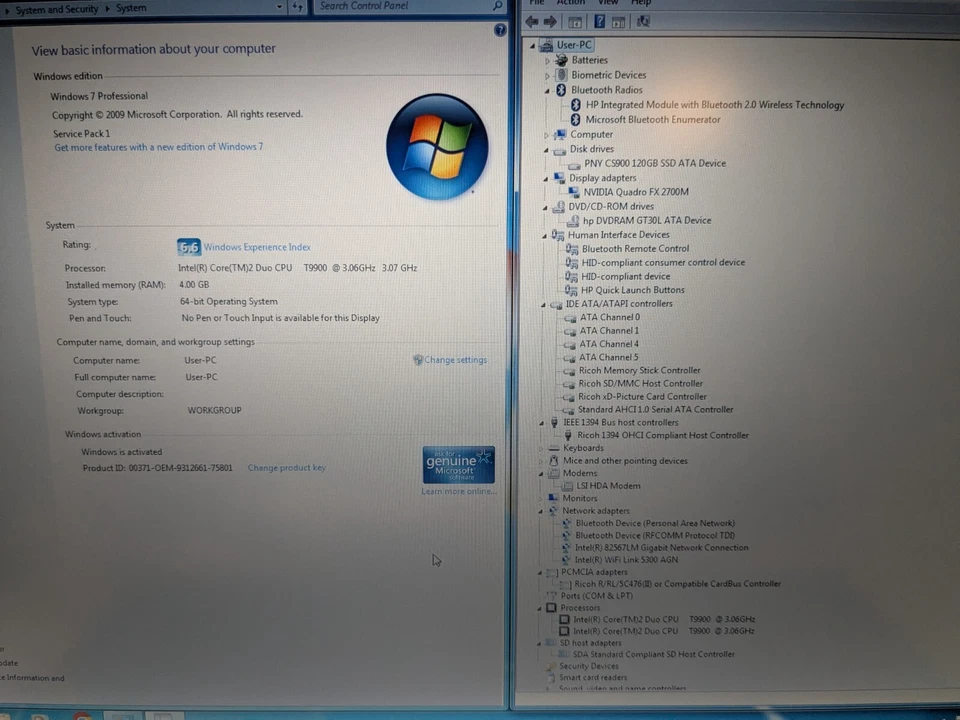The width and height of the screenshot is (960, 720).
Task: Open the blue help button in System window
Action: point(500,30)
